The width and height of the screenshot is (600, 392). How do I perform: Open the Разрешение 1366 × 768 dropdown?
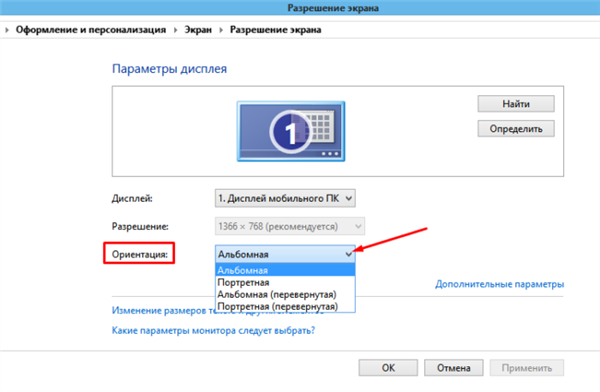point(290,226)
